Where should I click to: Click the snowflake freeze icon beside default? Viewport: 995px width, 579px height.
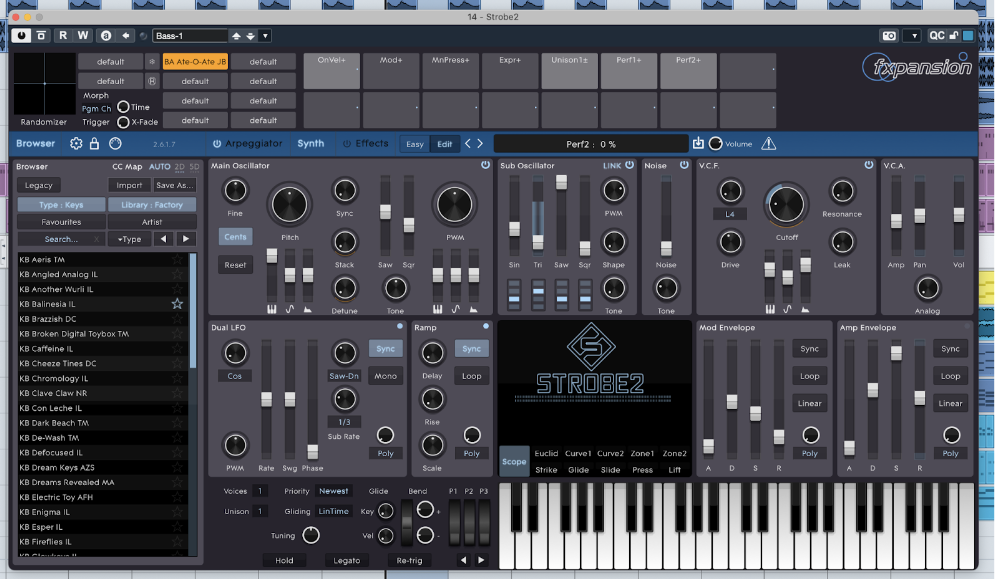[x=152, y=62]
